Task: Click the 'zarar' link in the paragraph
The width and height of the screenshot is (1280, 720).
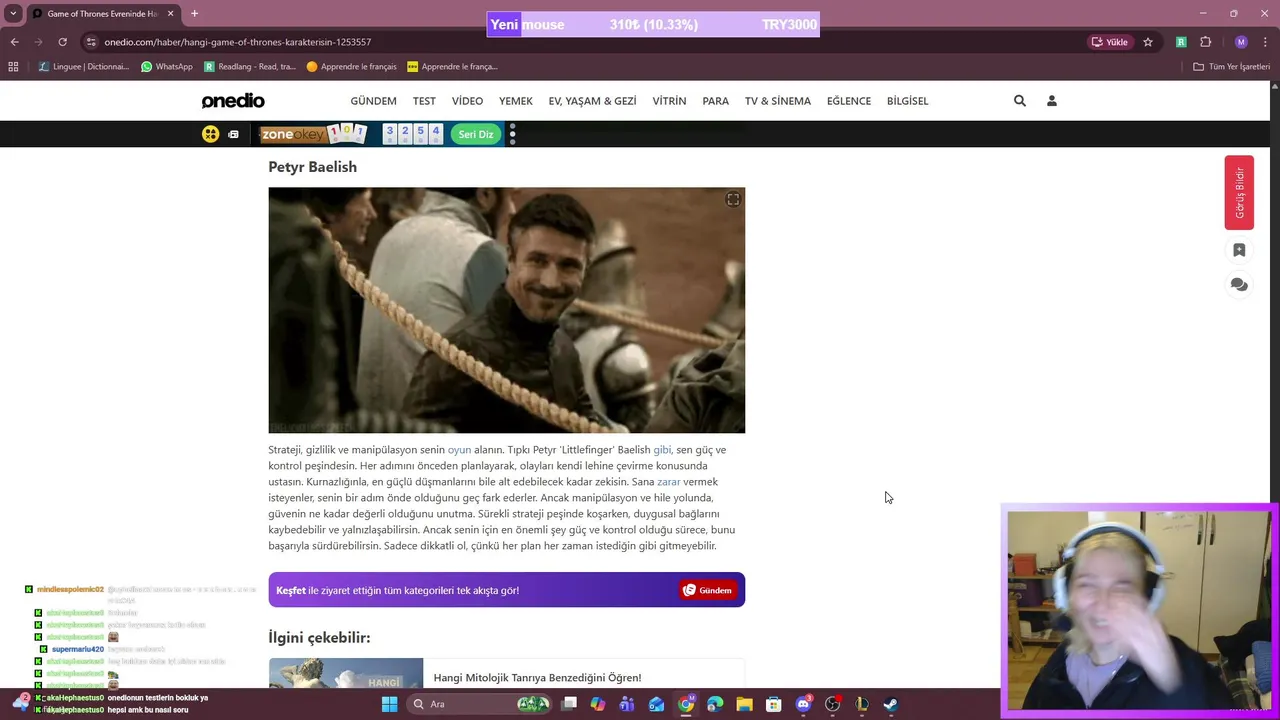Action: point(668,482)
